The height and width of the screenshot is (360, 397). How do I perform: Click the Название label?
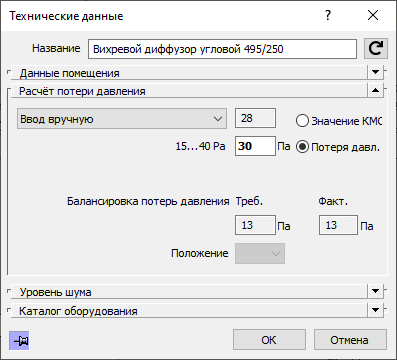(x=56, y=48)
